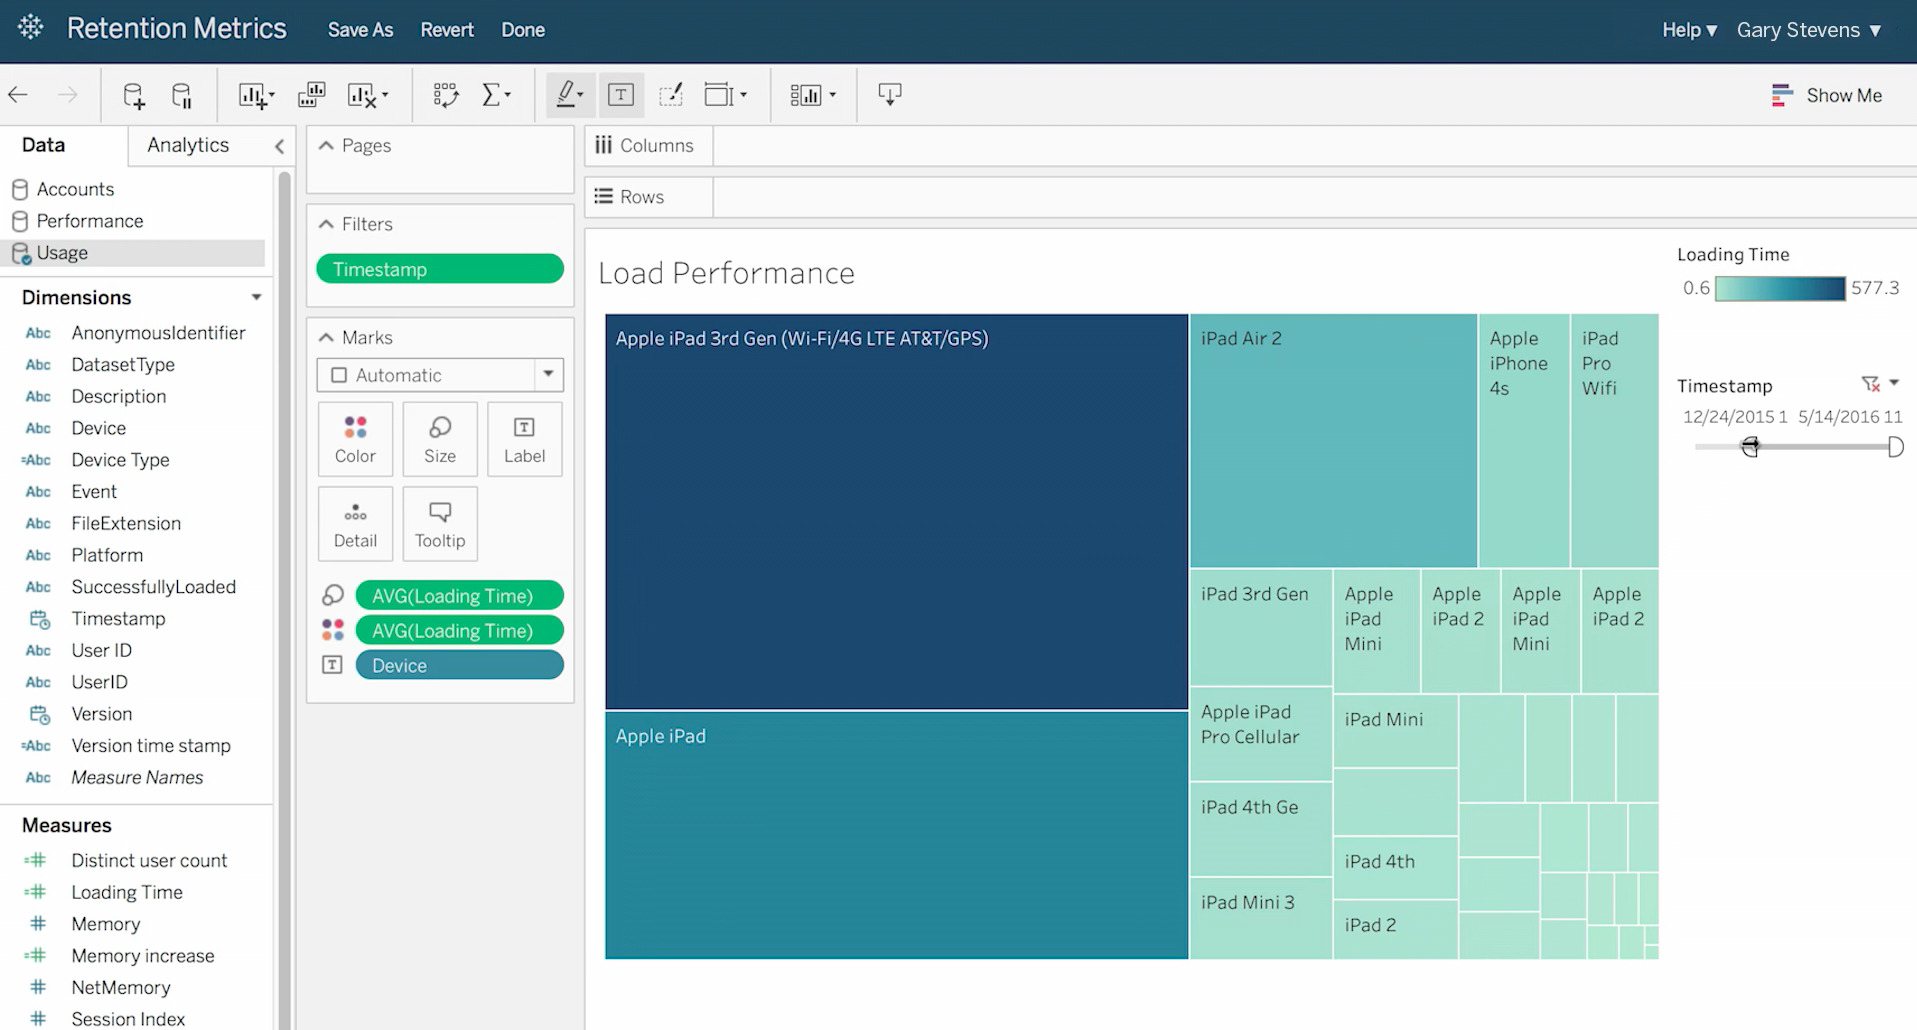Click the Detail marks button
Image resolution: width=1917 pixels, height=1030 pixels.
tap(355, 524)
